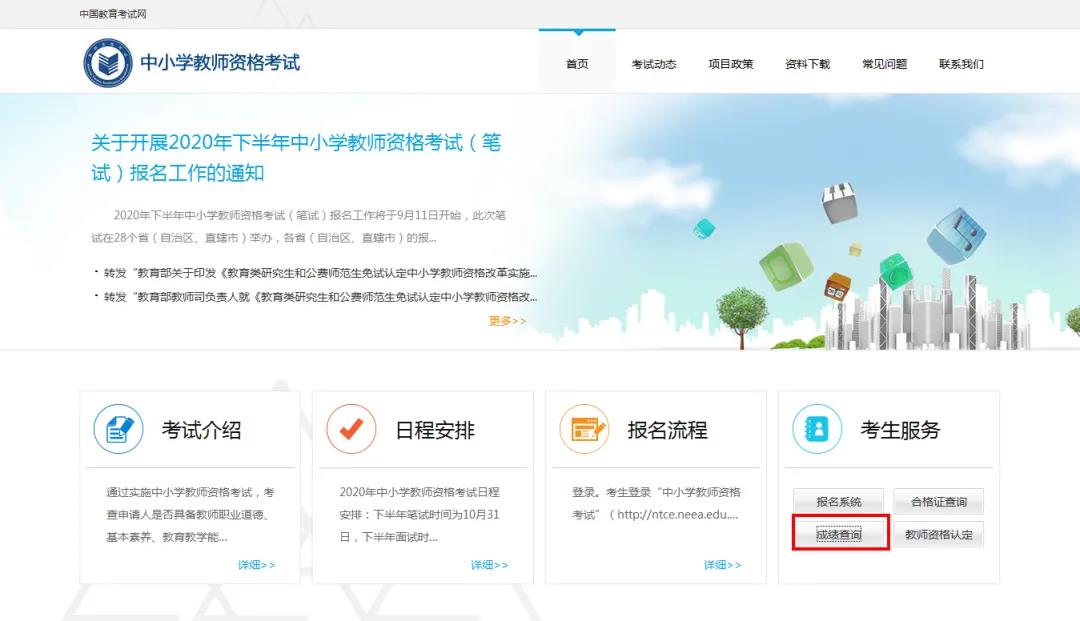Click the 考生服务 contact book icon
The width and height of the screenshot is (1080, 621).
[817, 430]
